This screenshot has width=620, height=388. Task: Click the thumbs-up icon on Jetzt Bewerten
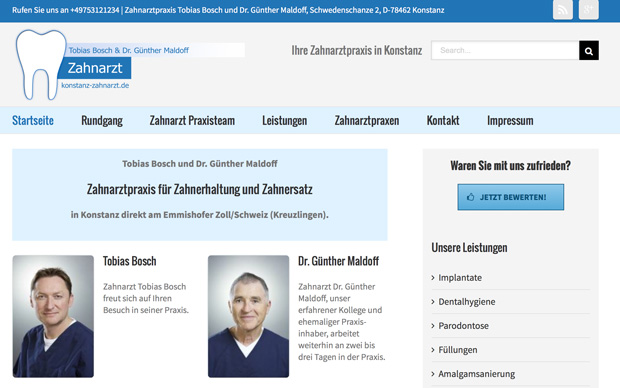click(x=470, y=197)
